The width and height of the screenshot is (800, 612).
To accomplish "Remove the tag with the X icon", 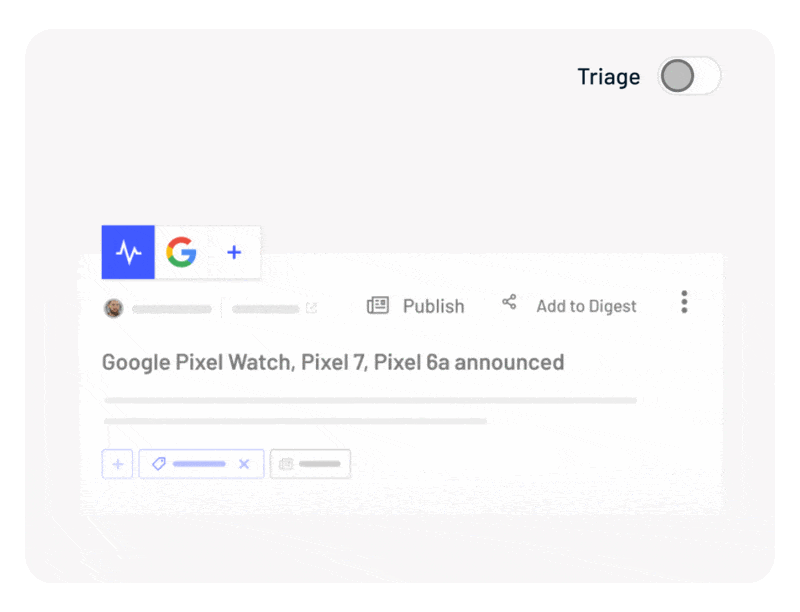I will coord(244,464).
